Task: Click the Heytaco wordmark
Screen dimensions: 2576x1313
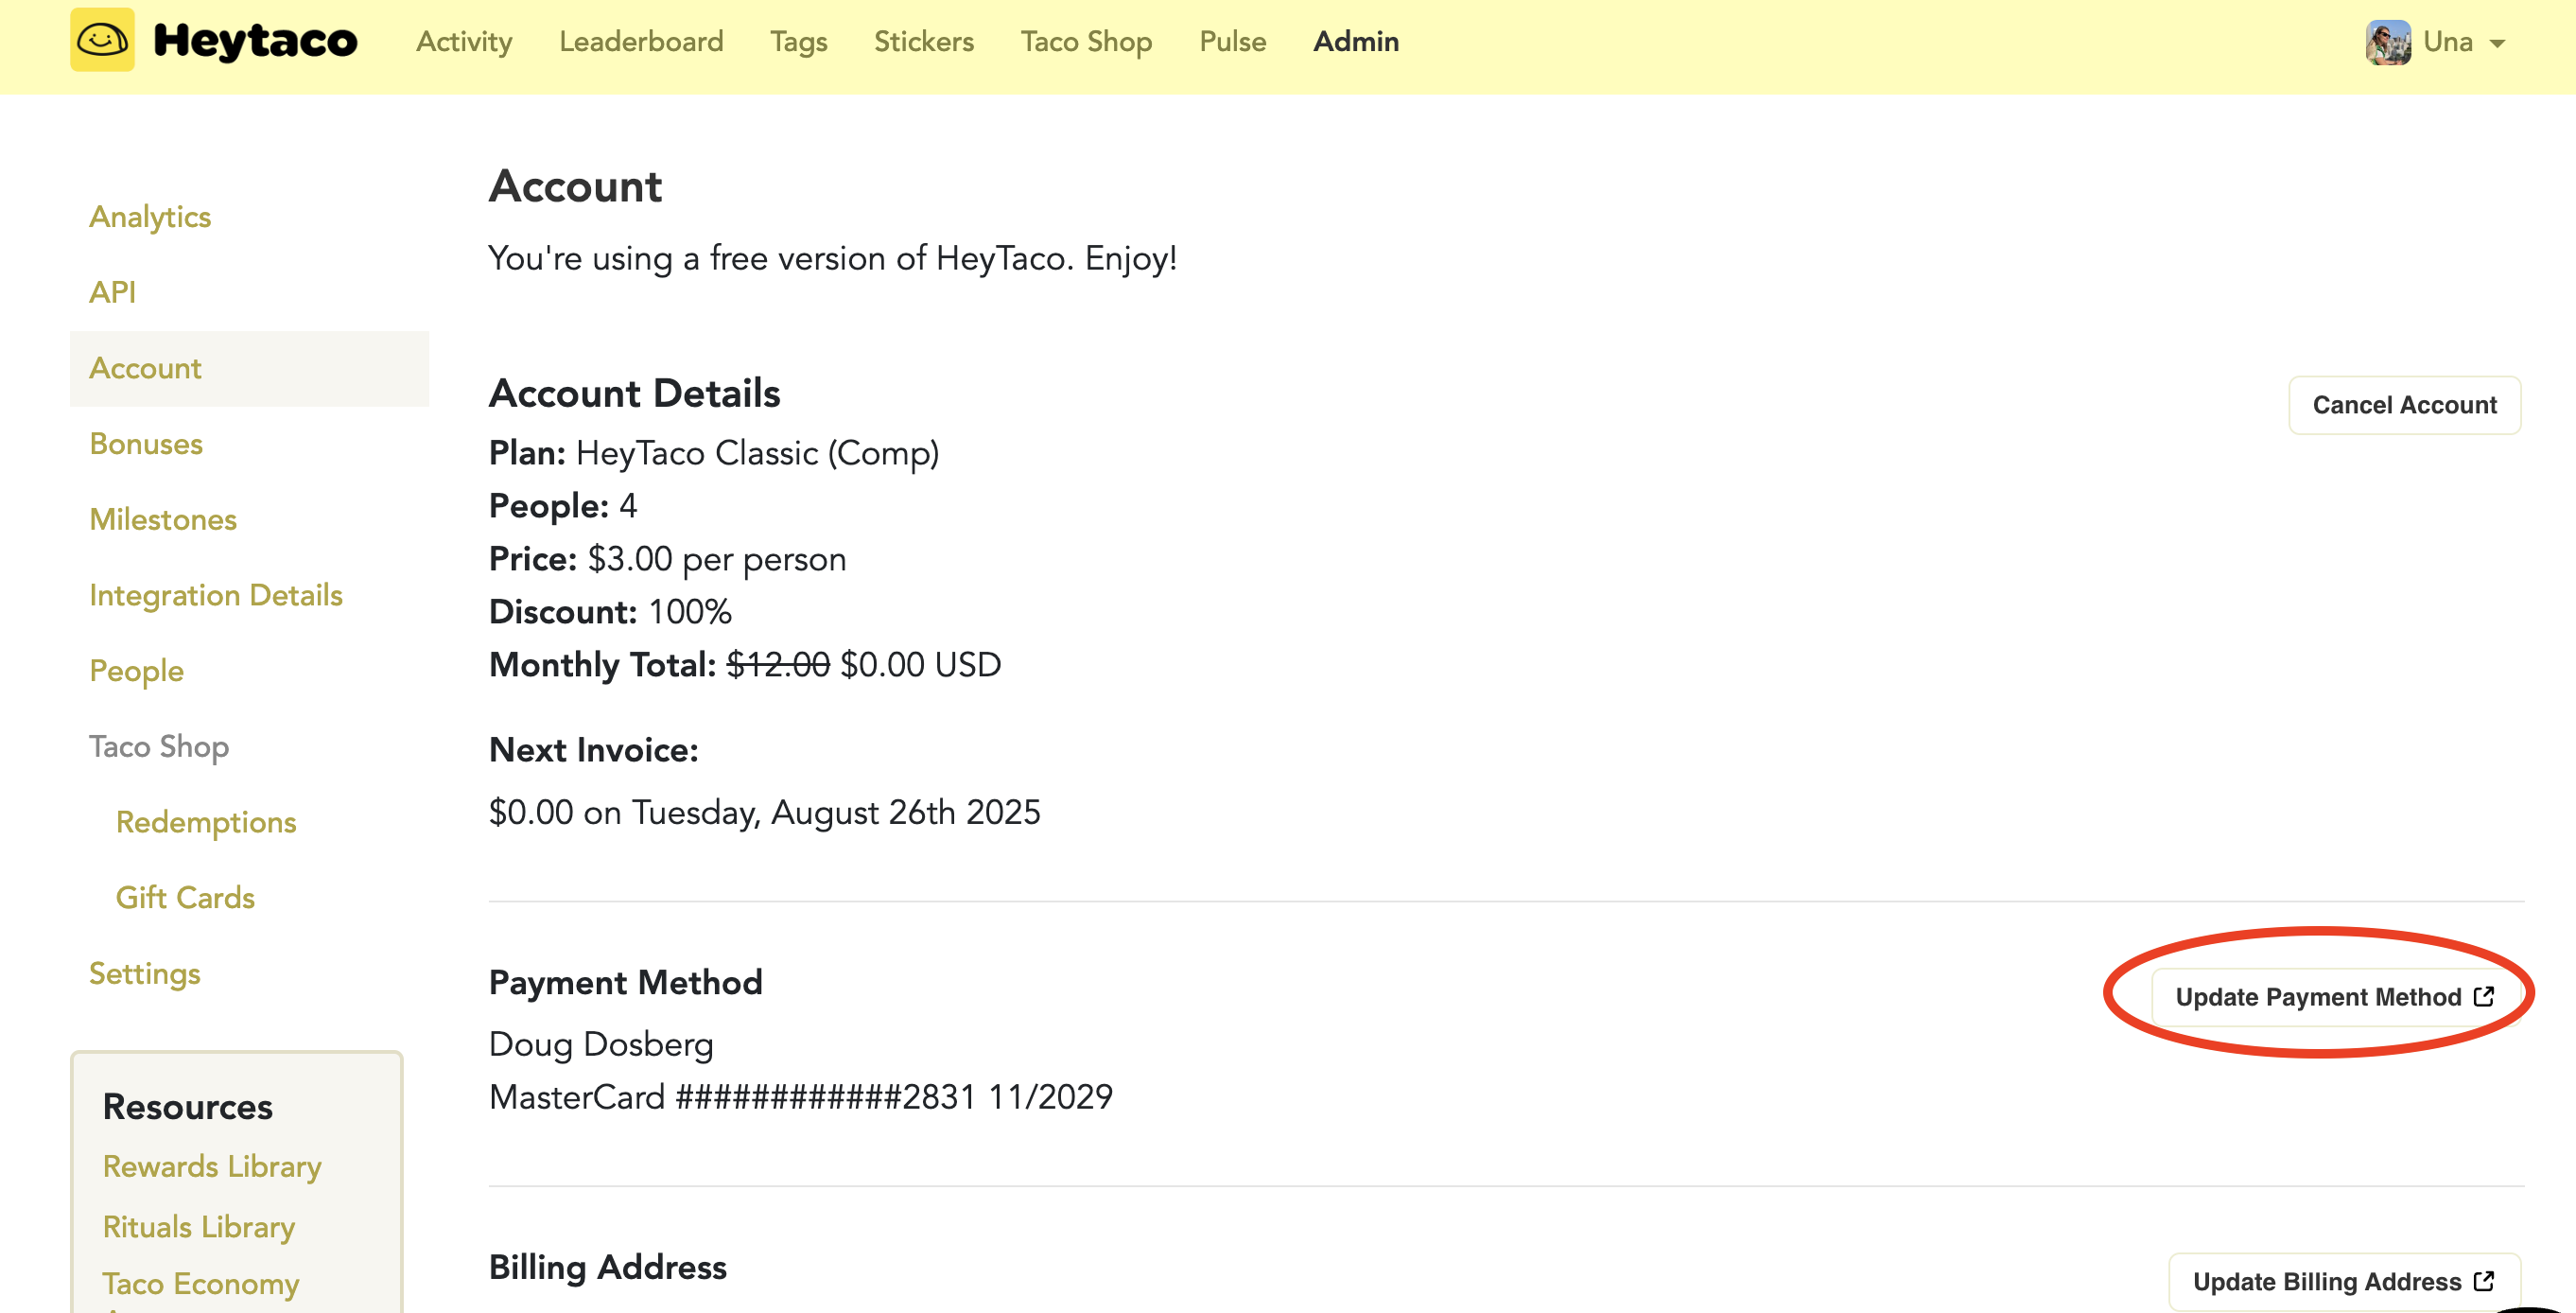Action: (x=255, y=41)
